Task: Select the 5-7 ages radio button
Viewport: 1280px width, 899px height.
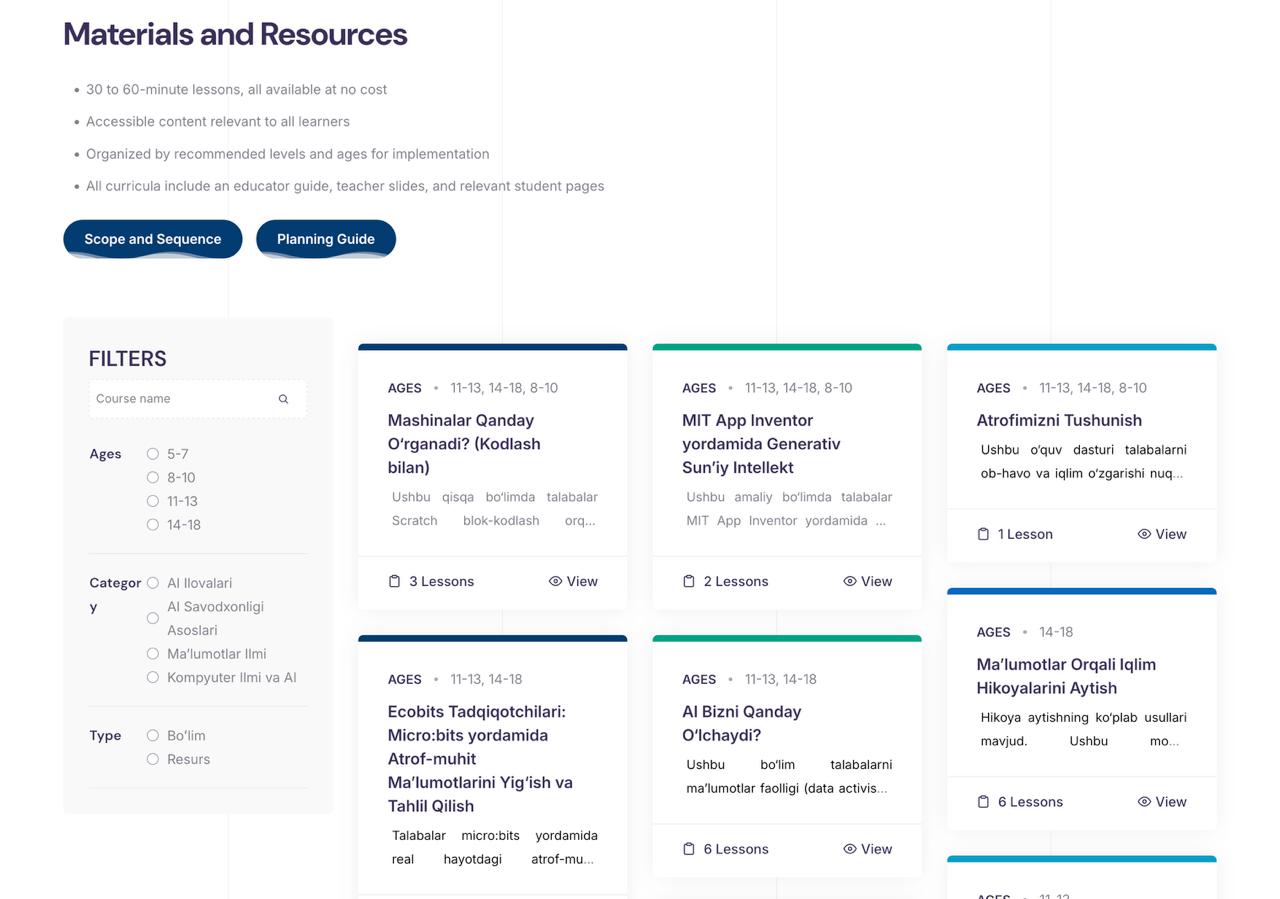Action: 153,454
